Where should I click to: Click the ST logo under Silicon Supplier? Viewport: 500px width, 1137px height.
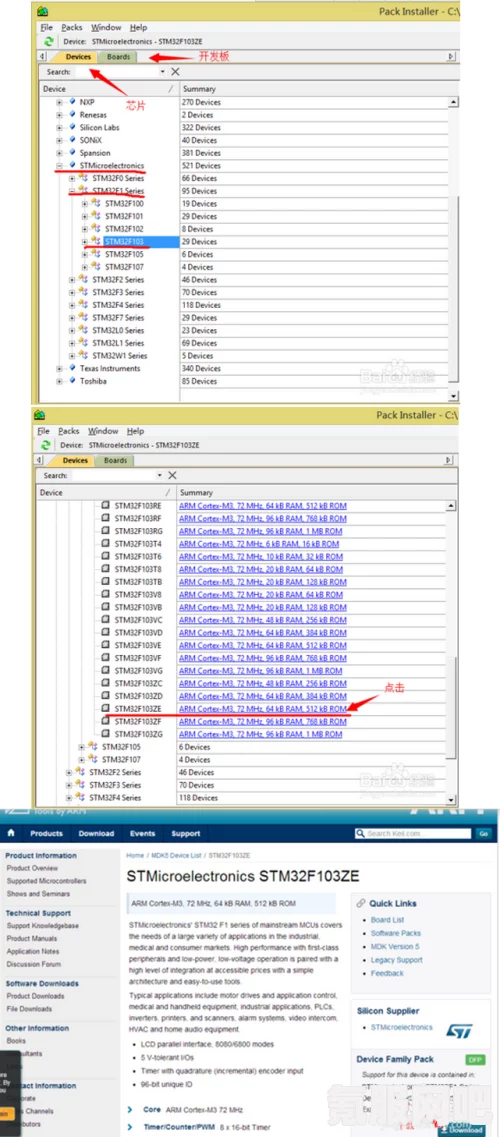click(x=459, y=1030)
